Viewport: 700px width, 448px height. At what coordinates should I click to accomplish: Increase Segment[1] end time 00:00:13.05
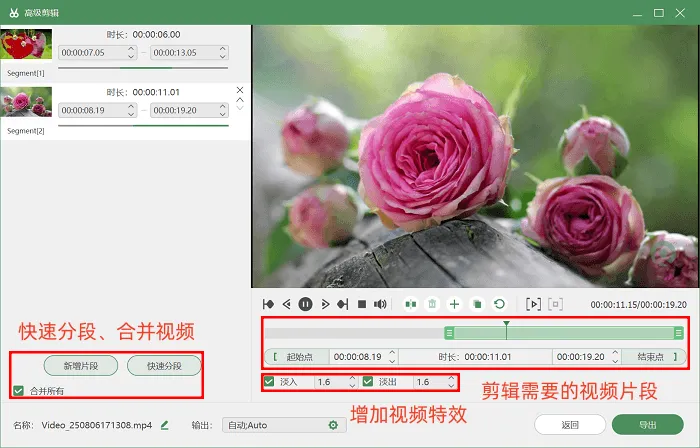pyautogui.click(x=222, y=49)
